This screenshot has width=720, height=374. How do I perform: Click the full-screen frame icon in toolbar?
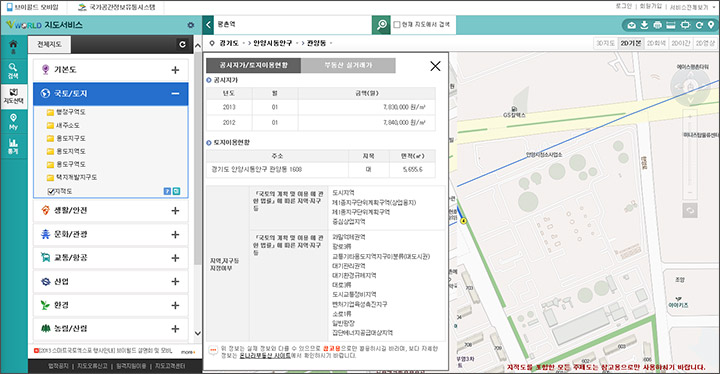coord(685,25)
